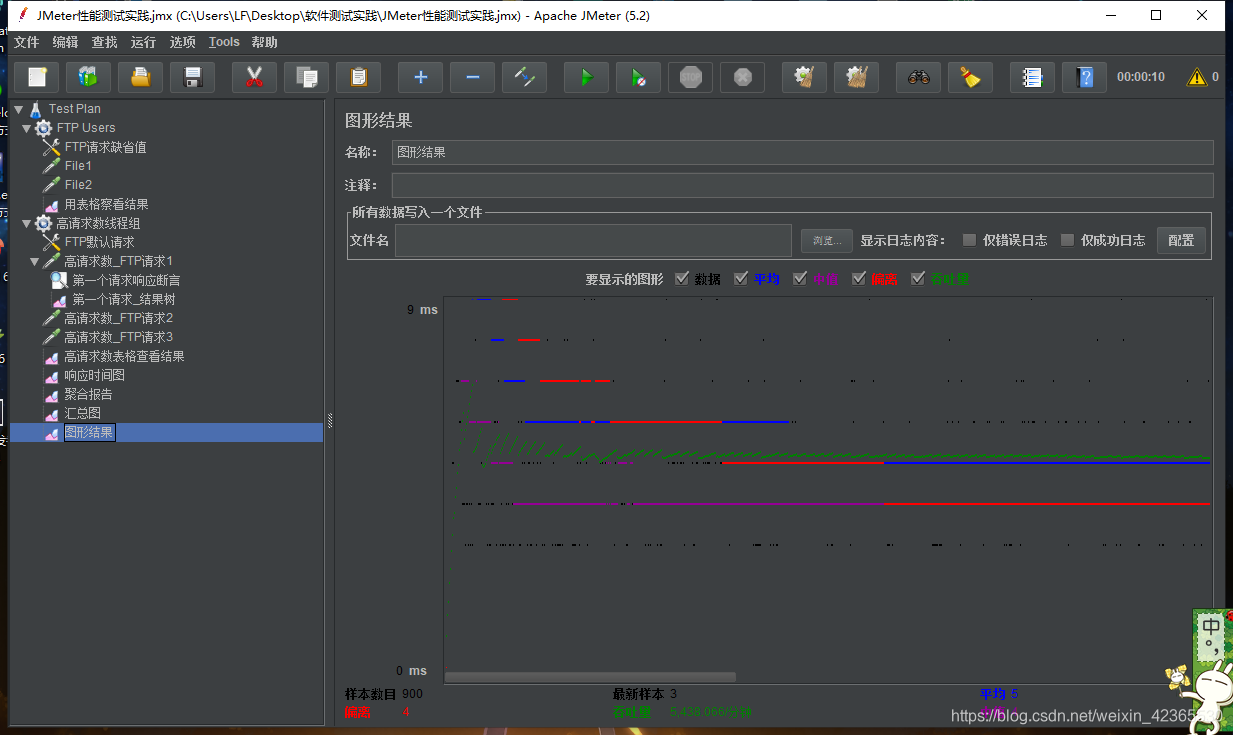Open the 编辑 menu
Screen dimensions: 1233x735
click(x=65, y=42)
